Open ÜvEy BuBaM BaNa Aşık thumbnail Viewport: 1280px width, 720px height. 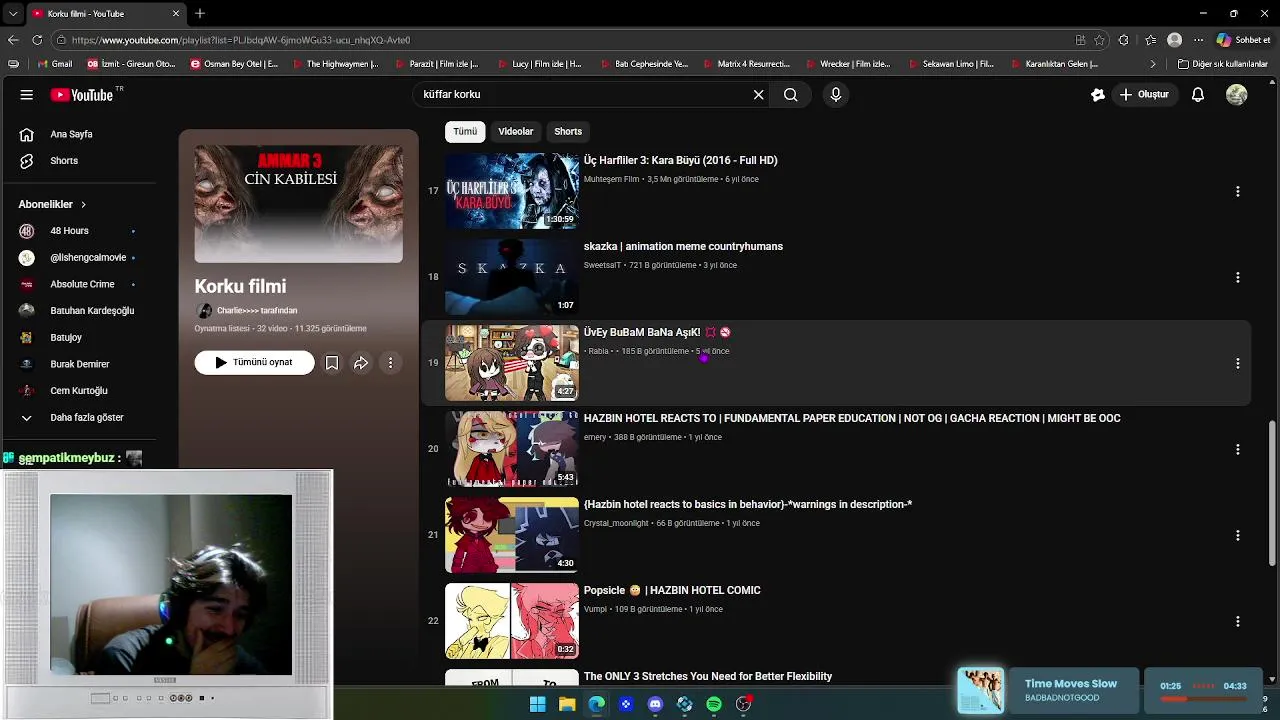coord(512,363)
